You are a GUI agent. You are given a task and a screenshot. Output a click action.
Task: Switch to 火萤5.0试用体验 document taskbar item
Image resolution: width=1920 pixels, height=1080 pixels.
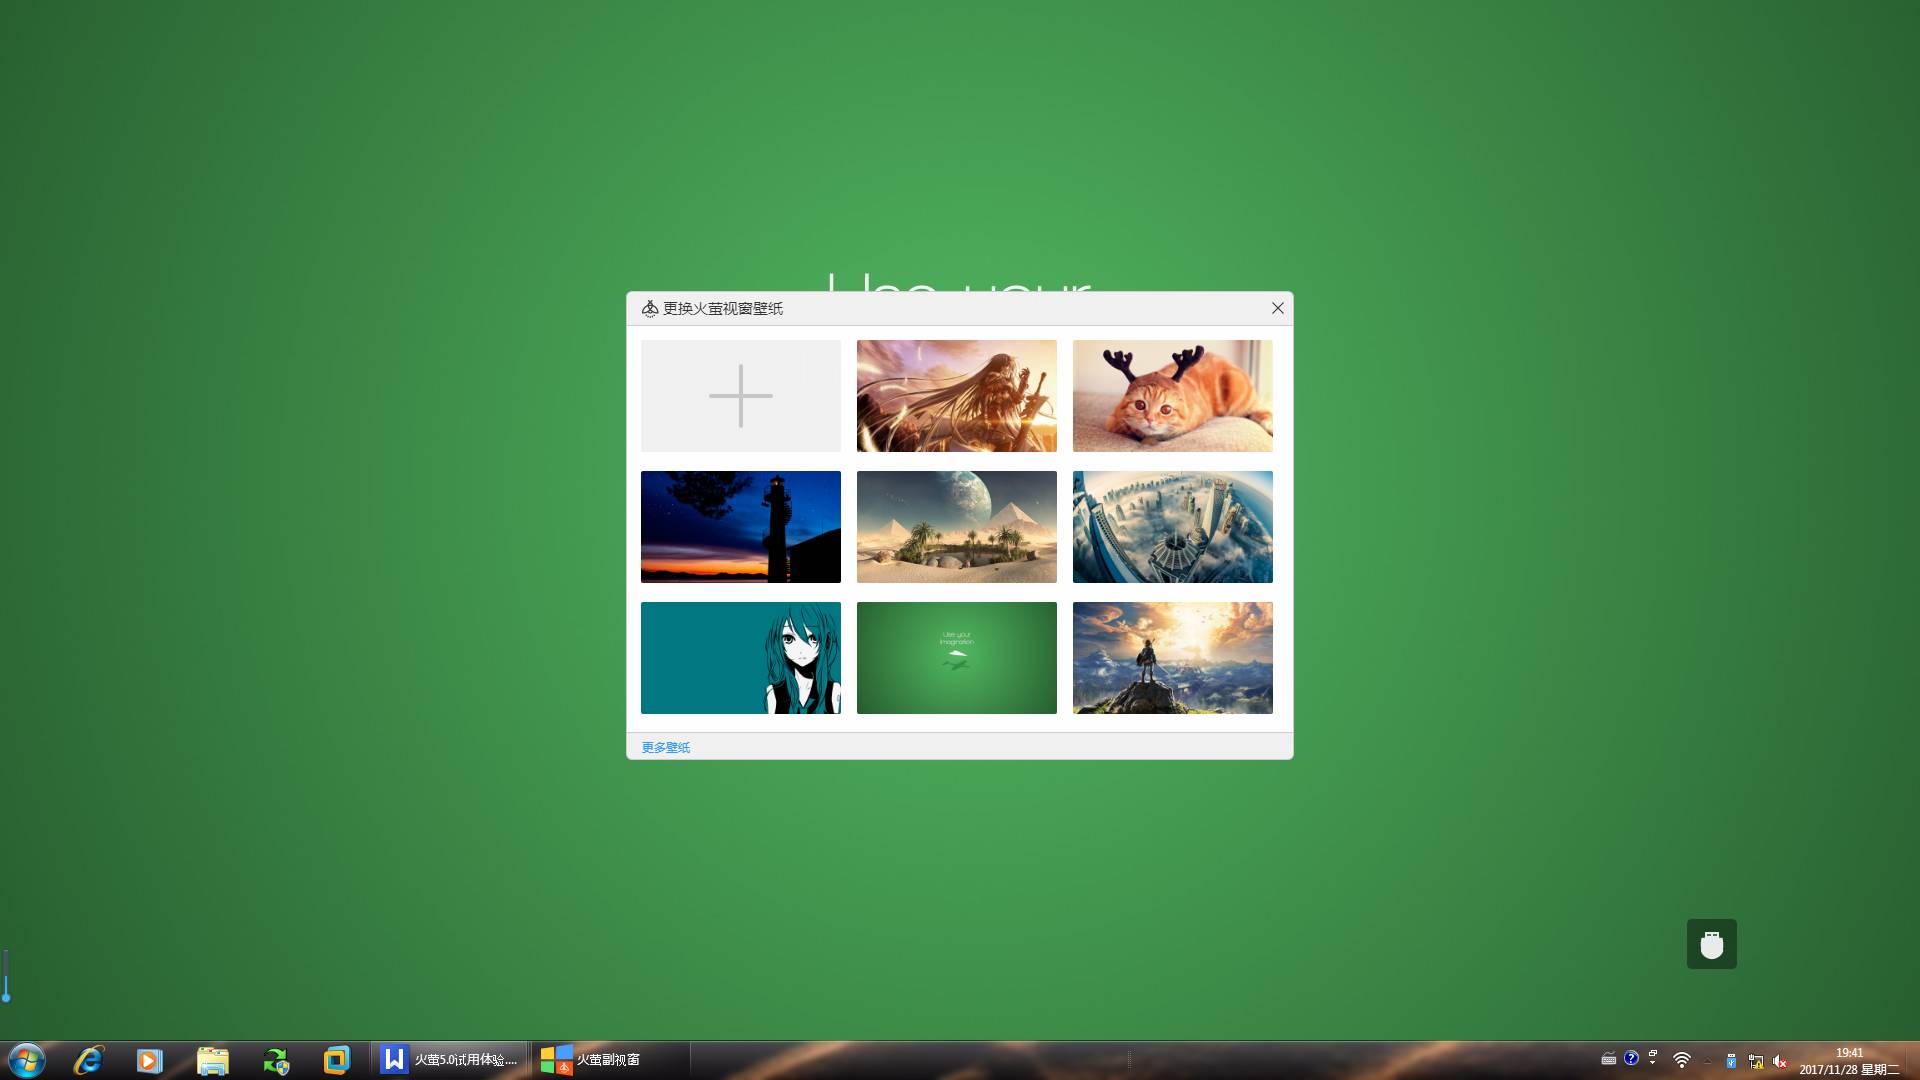[x=451, y=1060]
